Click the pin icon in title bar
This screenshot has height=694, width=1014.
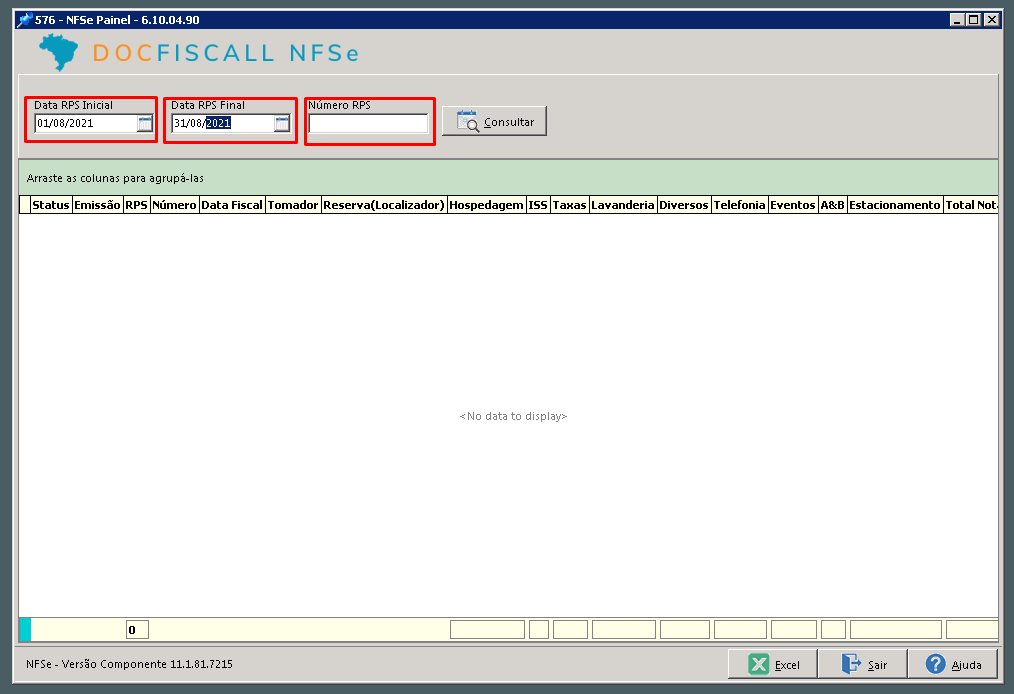25,19
